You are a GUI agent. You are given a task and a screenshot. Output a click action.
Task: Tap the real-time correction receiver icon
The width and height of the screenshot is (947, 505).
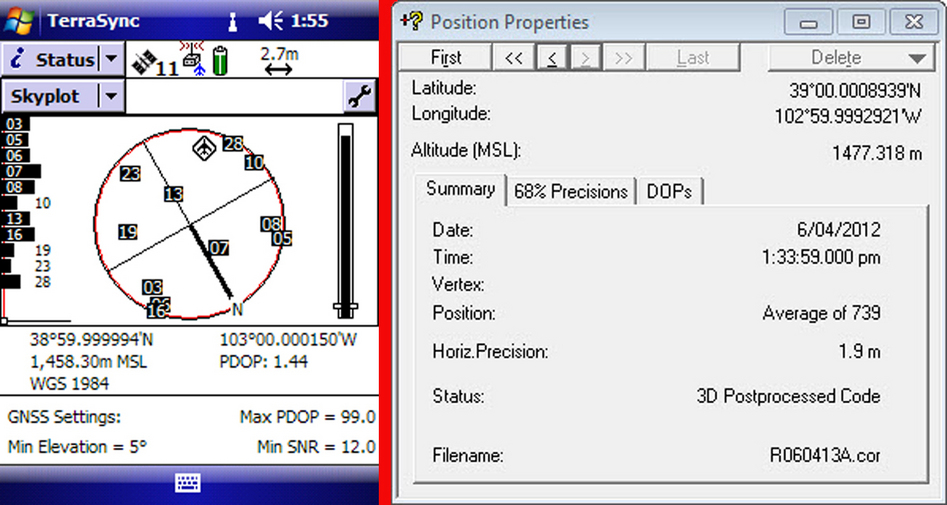click(x=194, y=59)
